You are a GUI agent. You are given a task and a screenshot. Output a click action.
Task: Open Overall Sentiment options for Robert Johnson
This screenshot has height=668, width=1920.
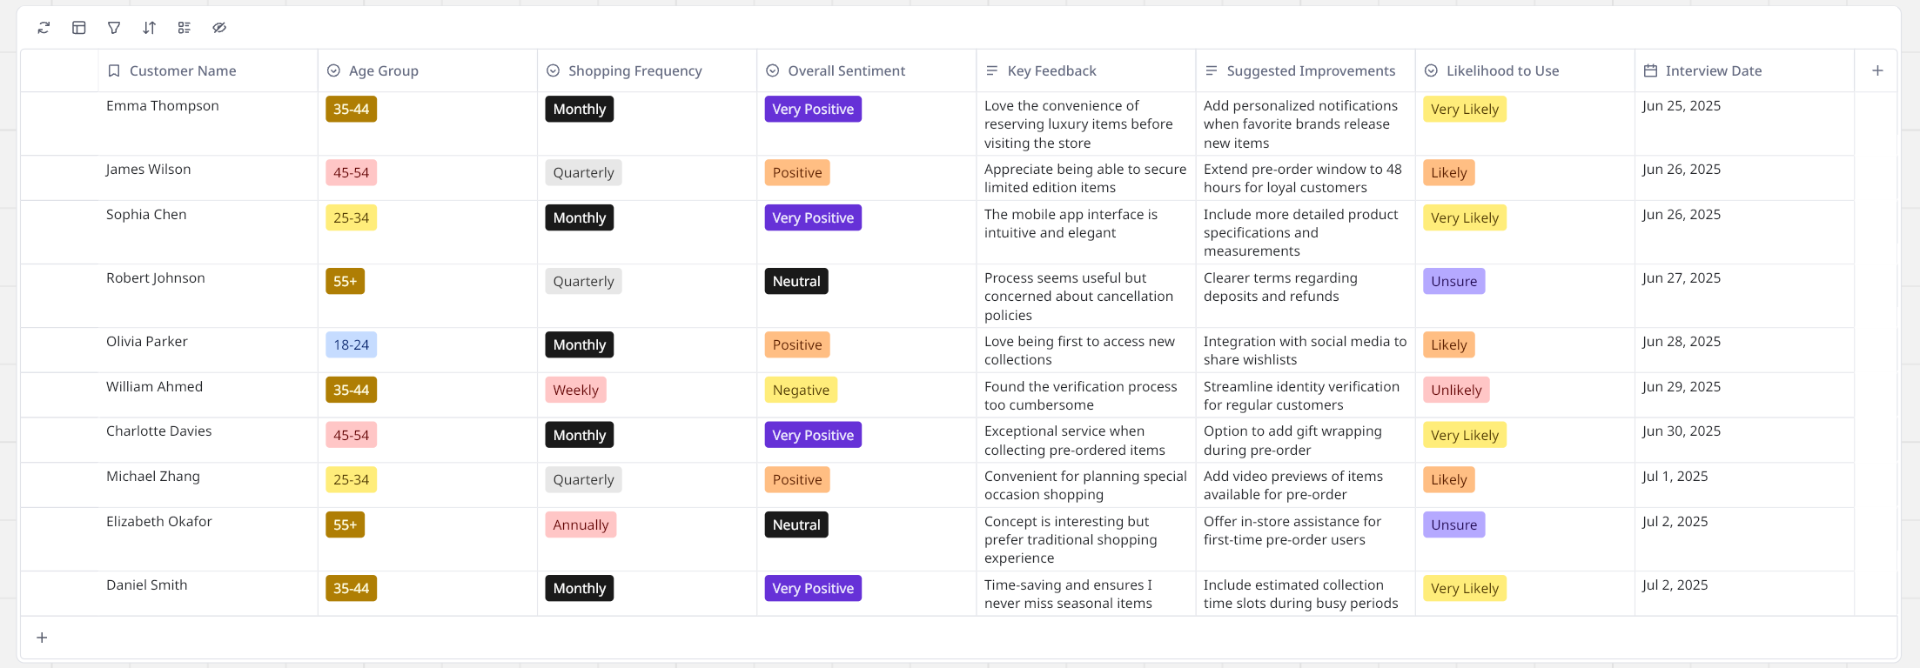click(796, 281)
